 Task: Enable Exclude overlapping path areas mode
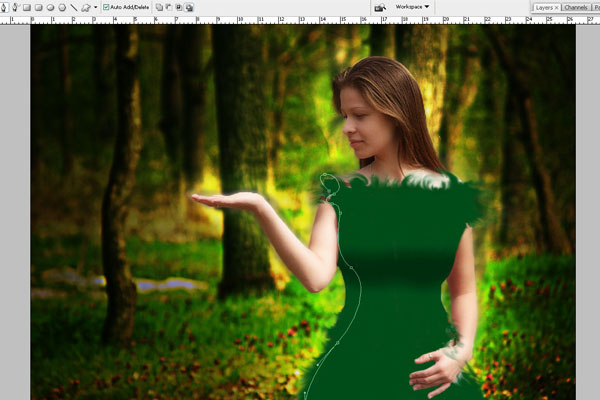(x=188, y=7)
